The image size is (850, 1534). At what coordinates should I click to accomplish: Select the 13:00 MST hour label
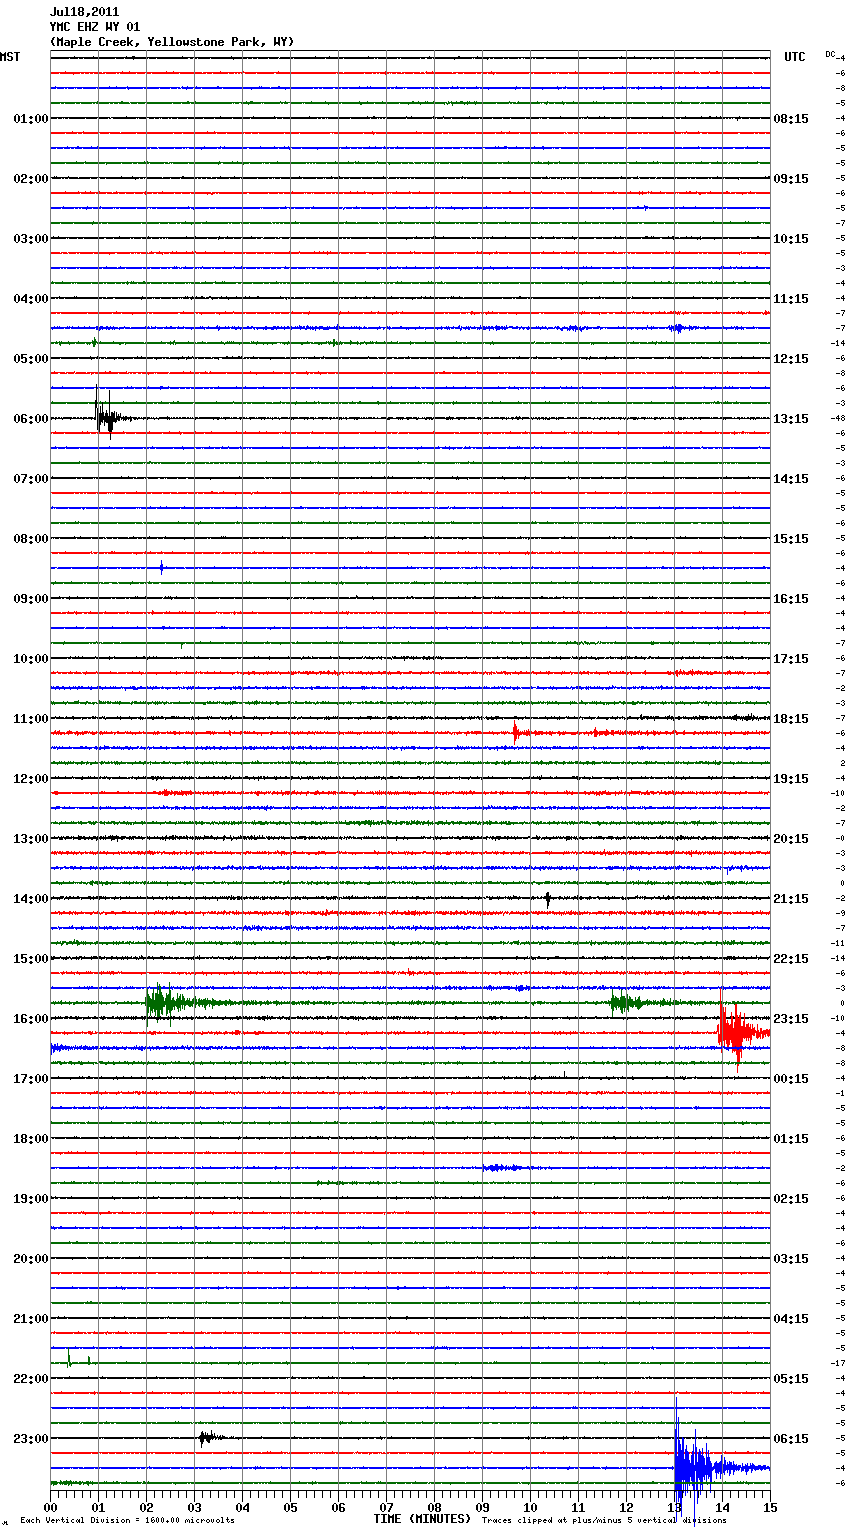(31, 839)
